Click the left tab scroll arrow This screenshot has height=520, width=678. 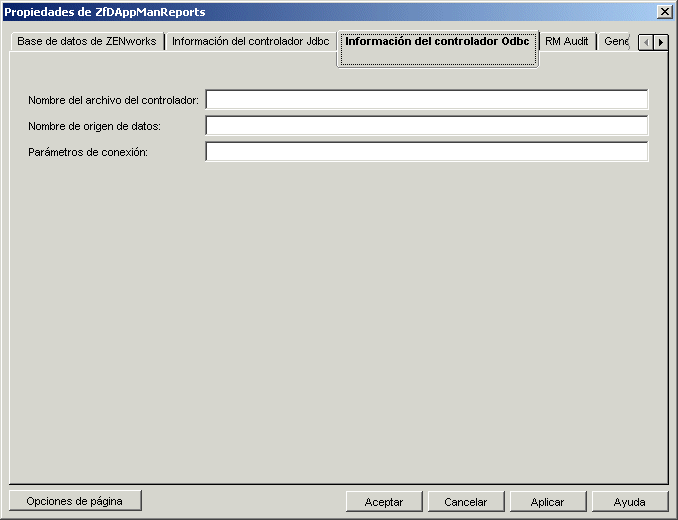(646, 42)
